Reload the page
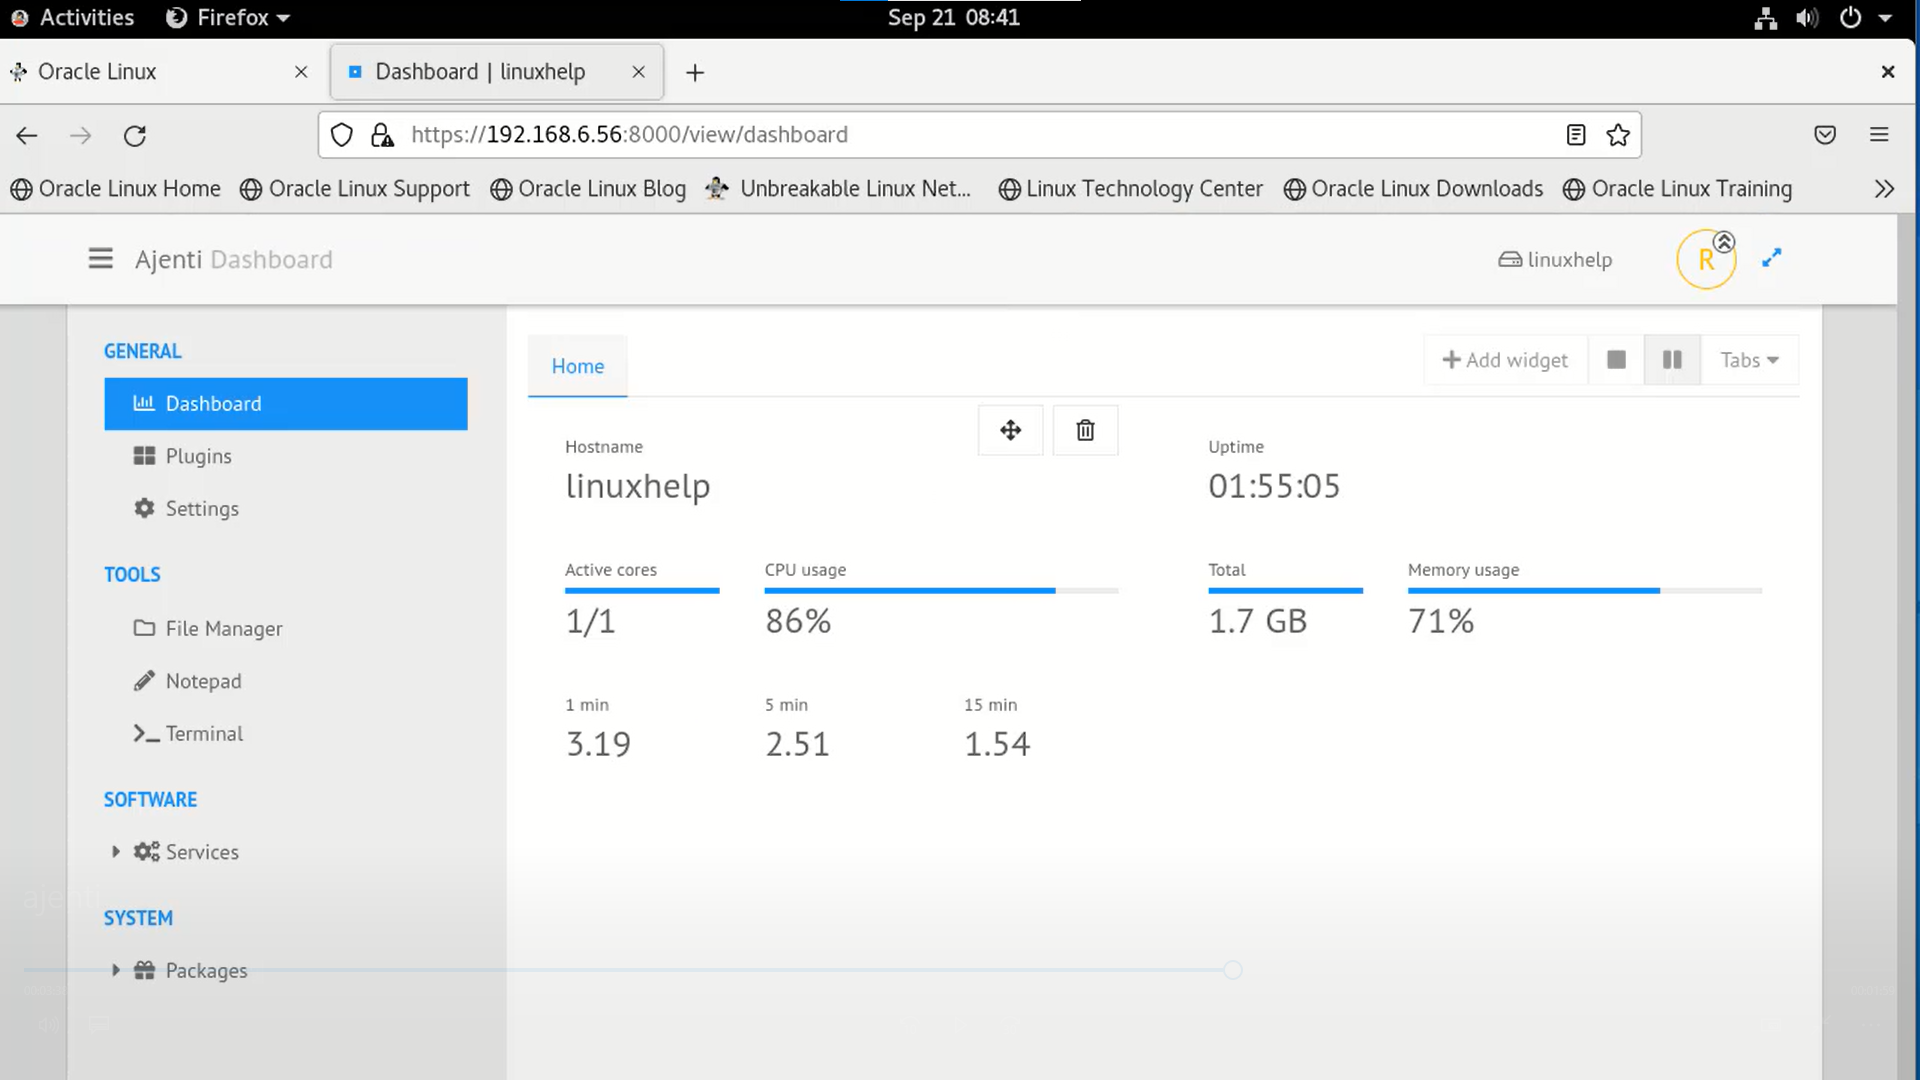The width and height of the screenshot is (1920, 1080). (x=135, y=135)
